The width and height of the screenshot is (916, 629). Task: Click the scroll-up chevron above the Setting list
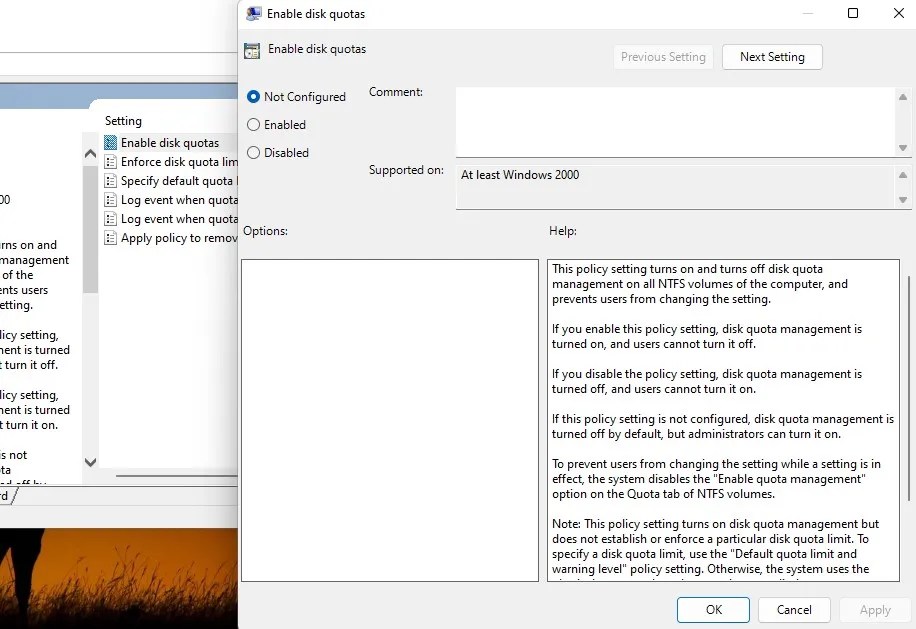click(x=90, y=153)
